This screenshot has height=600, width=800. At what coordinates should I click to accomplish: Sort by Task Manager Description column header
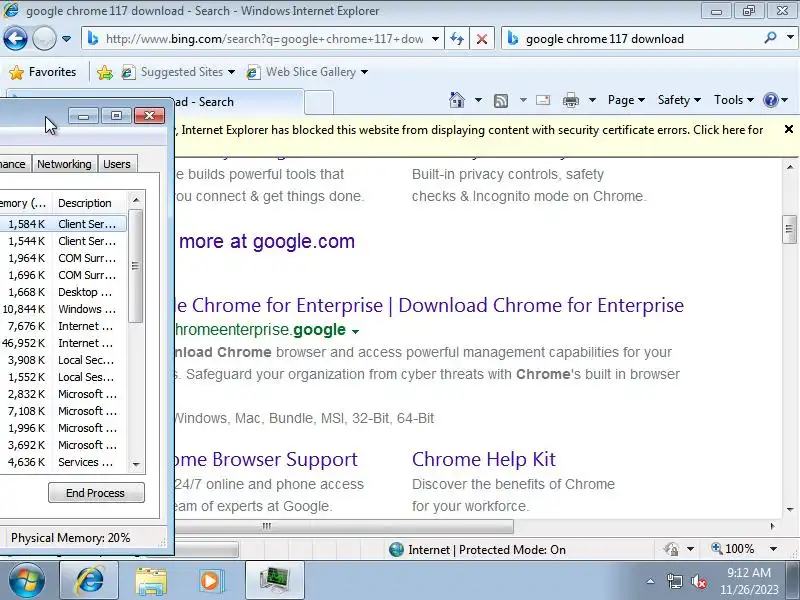(x=89, y=203)
